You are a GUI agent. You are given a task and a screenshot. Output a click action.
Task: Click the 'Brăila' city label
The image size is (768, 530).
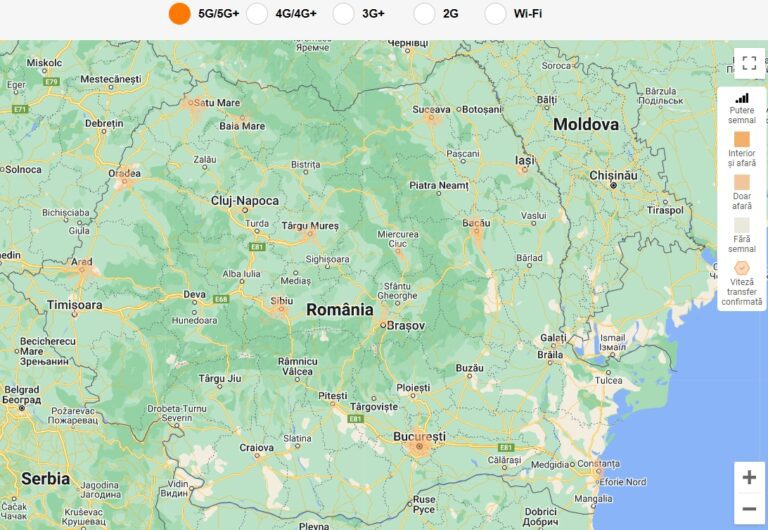click(x=550, y=354)
